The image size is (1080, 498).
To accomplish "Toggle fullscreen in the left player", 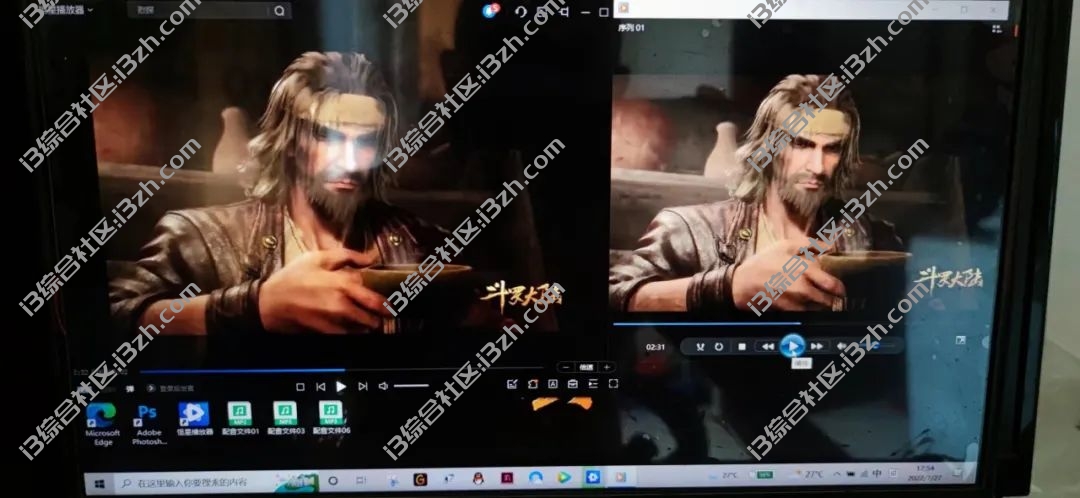I will [613, 384].
